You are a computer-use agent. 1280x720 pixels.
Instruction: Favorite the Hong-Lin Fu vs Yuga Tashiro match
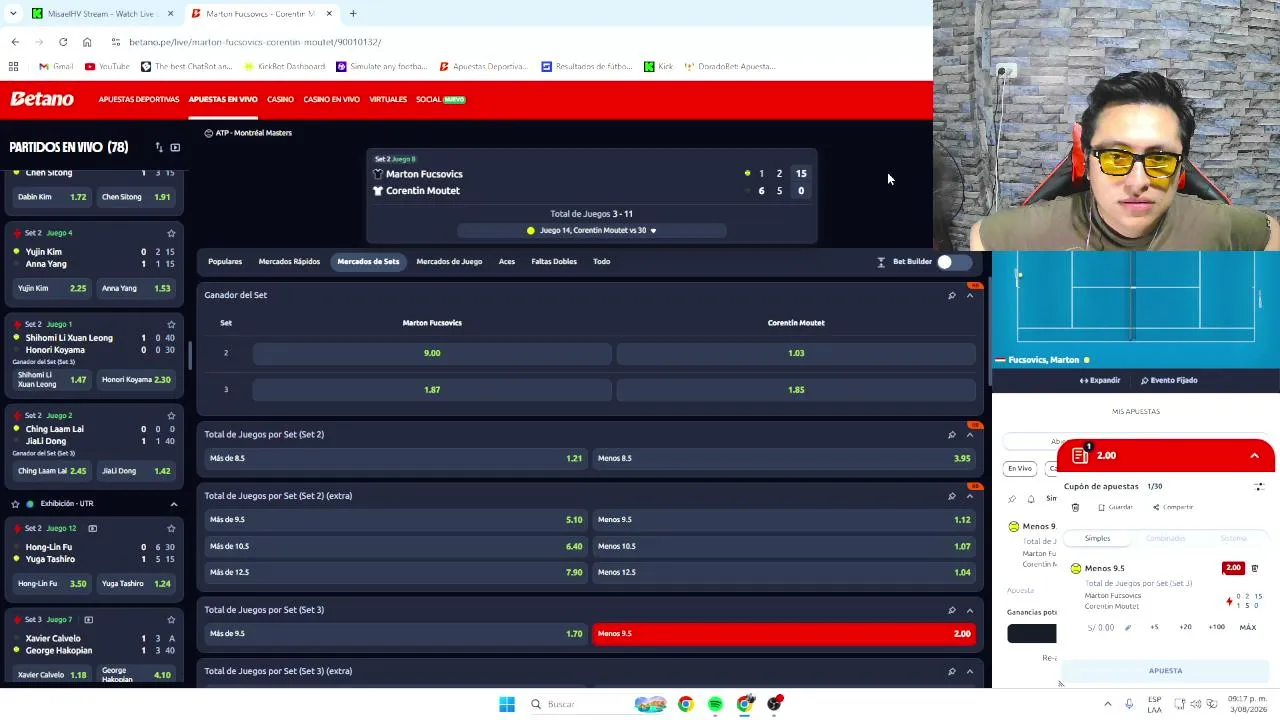click(171, 528)
